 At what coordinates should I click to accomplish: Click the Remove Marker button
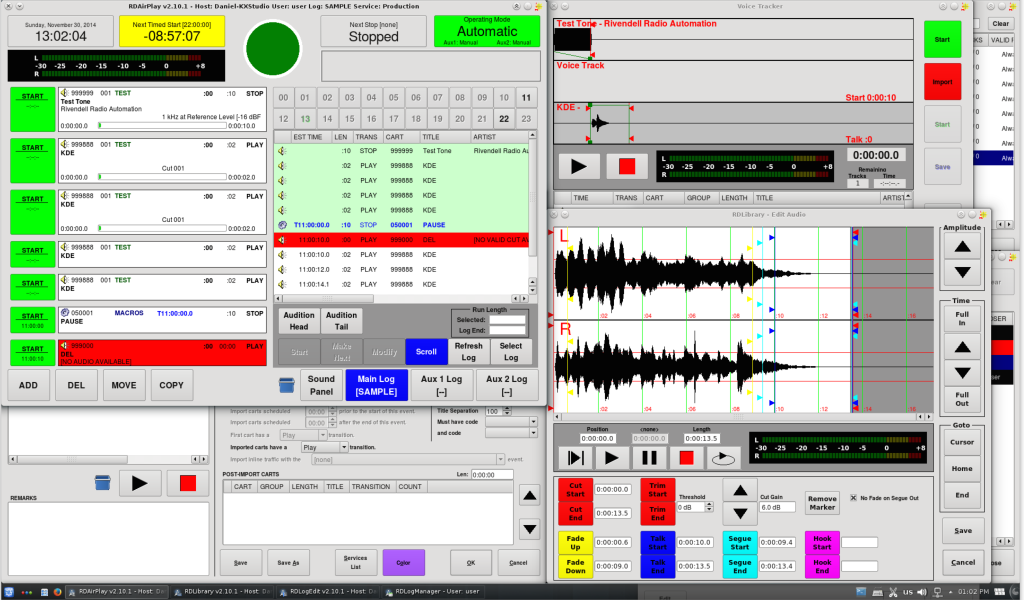(x=822, y=503)
